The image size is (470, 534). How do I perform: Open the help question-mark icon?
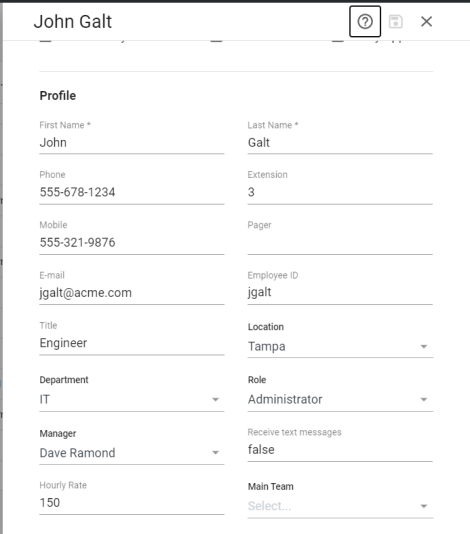[365, 21]
